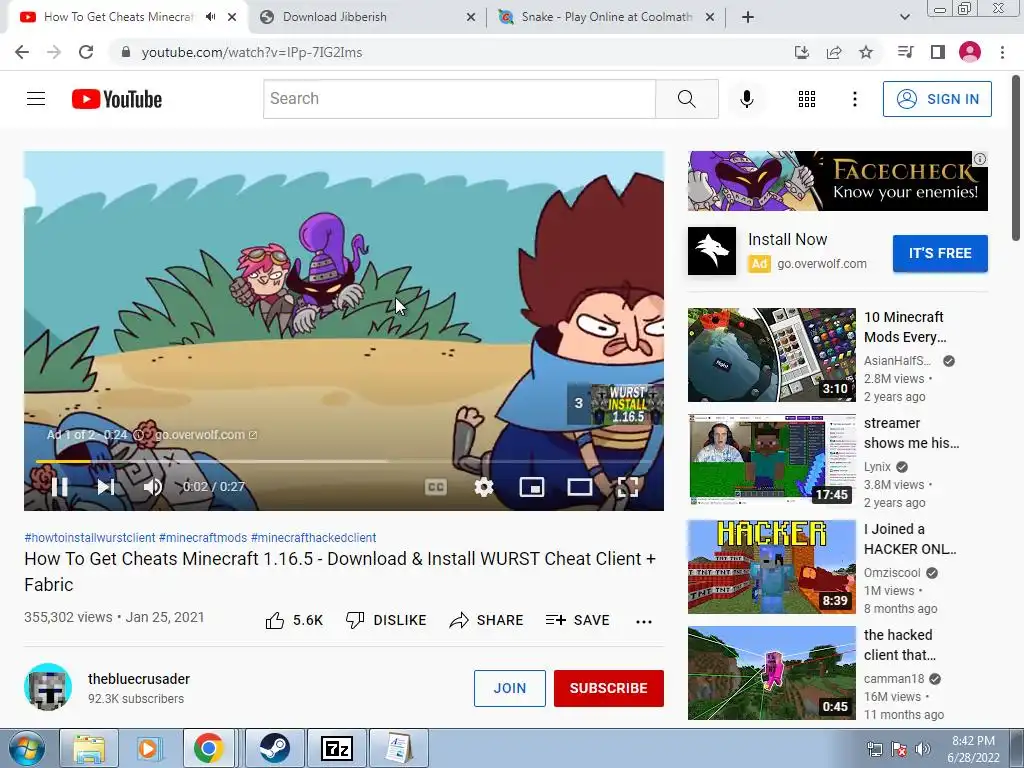Click IT'S FREE ad button
The height and width of the screenshot is (768, 1024).
point(940,253)
